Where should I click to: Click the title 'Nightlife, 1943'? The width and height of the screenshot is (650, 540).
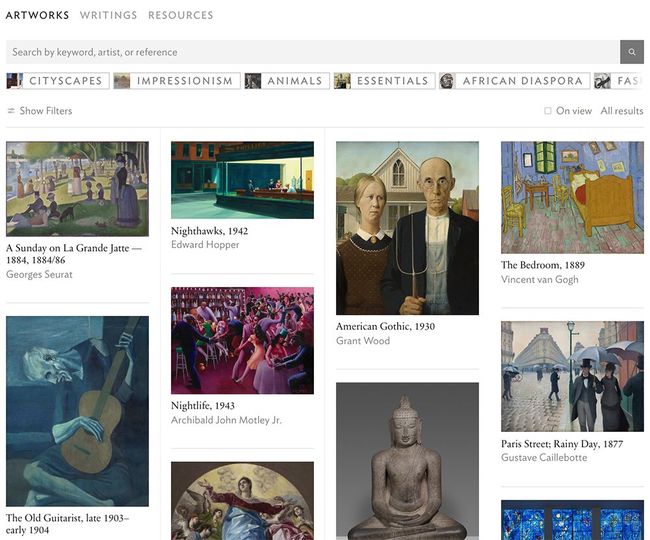(x=203, y=406)
